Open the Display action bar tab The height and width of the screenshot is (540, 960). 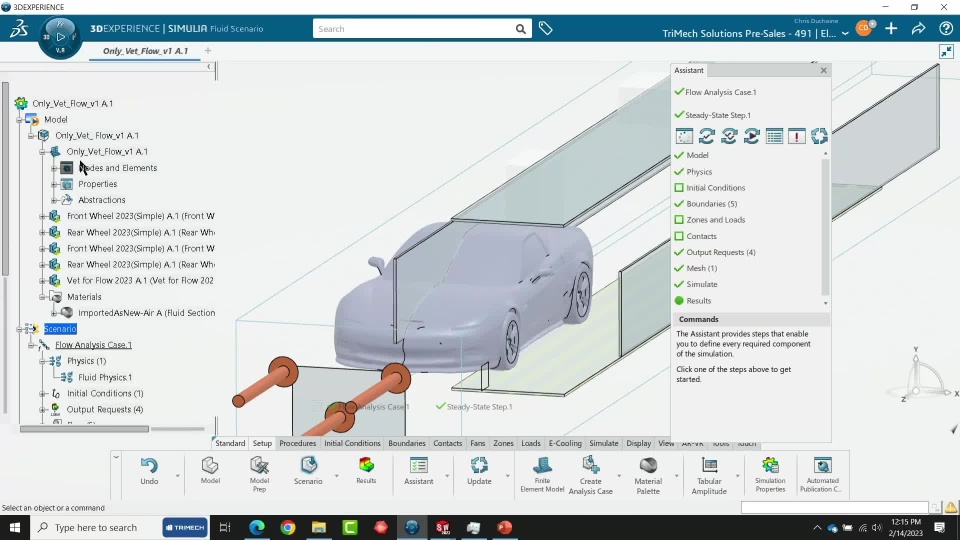pos(639,443)
